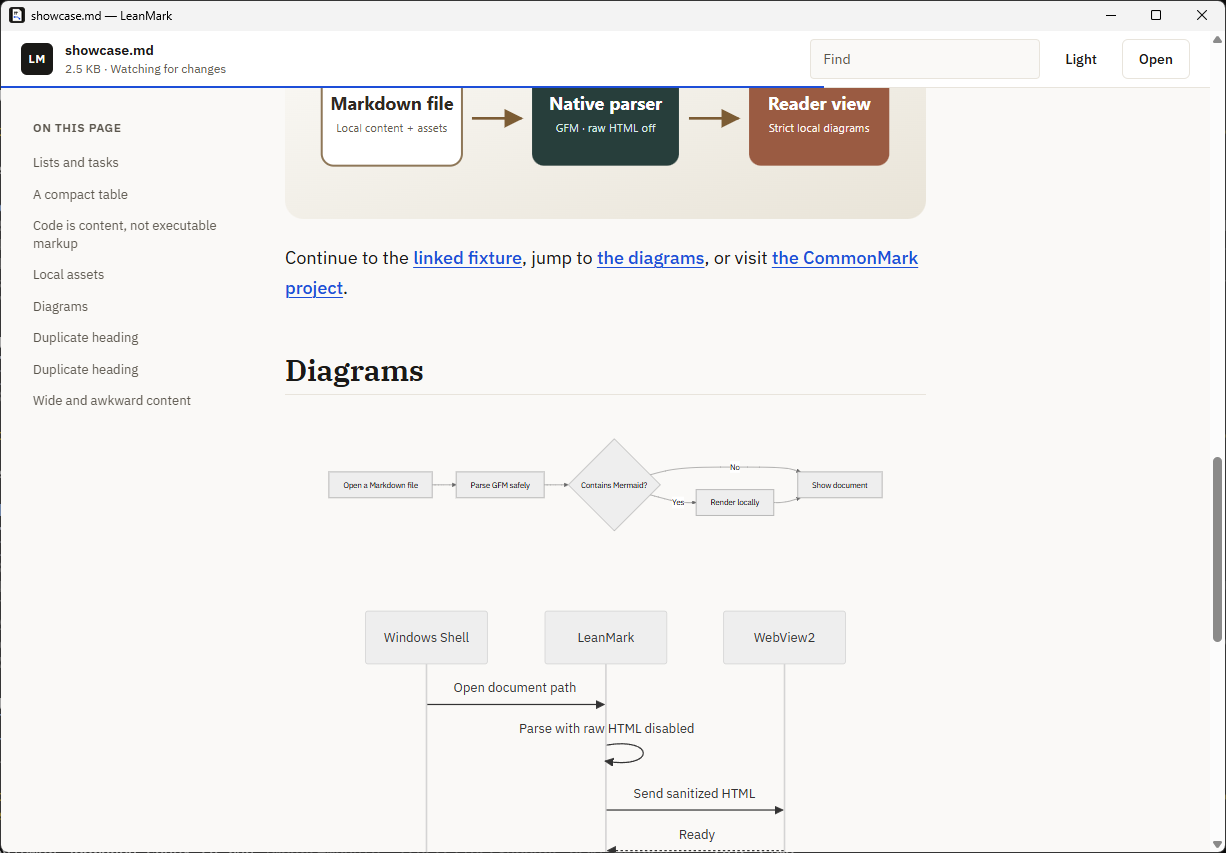Click Render locally flowchart node
This screenshot has height=853, width=1226.
click(x=735, y=502)
